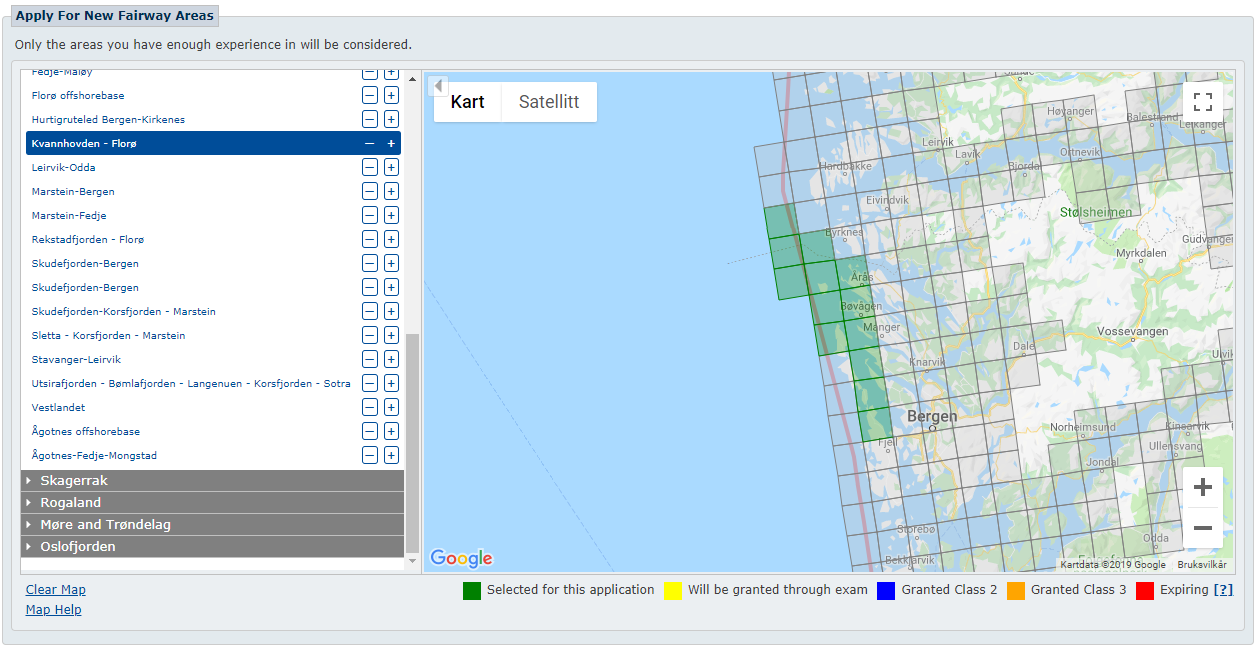1258x647 pixels.
Task: Click the Google logo on map
Action: [x=461, y=558]
